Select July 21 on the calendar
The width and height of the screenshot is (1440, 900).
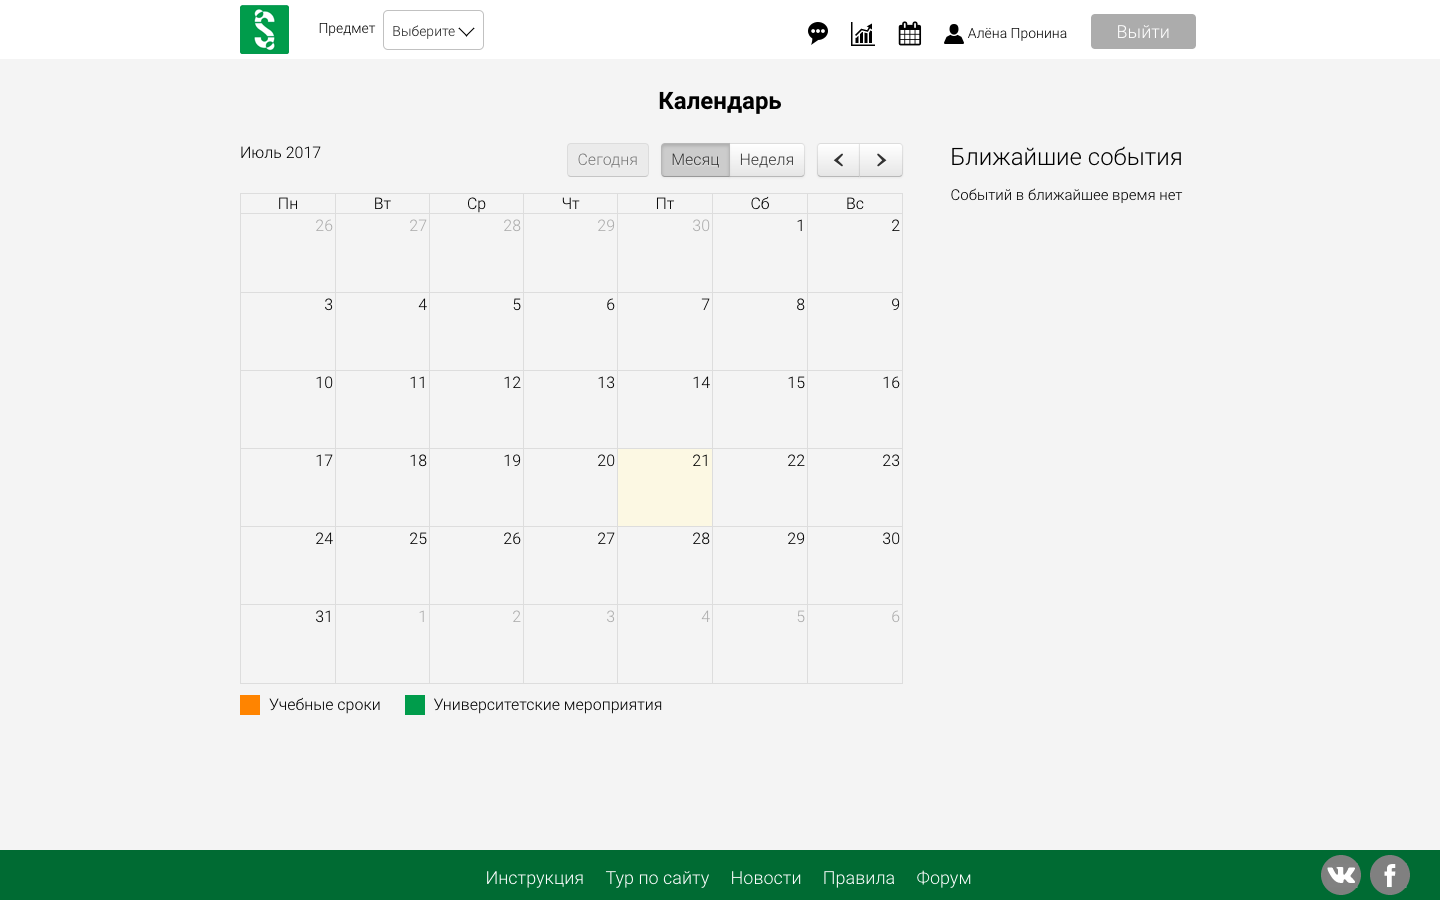pyautogui.click(x=665, y=487)
